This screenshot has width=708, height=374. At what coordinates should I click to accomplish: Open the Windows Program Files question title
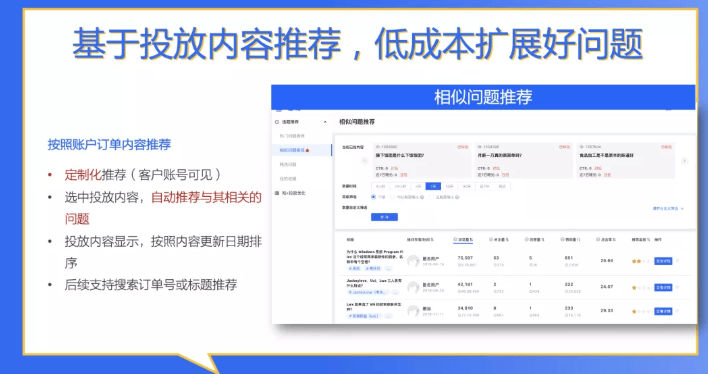[374, 257]
